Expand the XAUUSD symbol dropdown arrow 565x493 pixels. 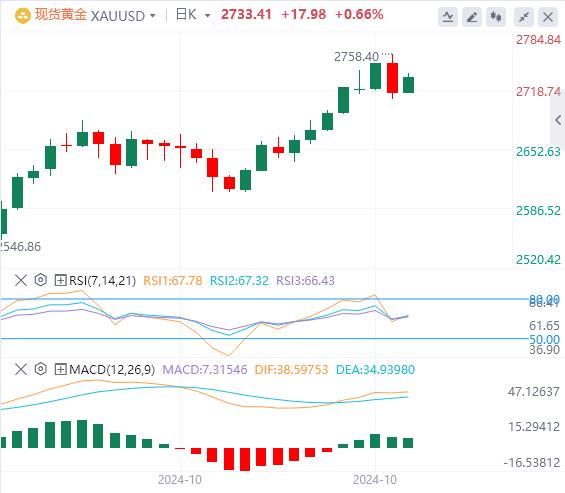tap(153, 16)
